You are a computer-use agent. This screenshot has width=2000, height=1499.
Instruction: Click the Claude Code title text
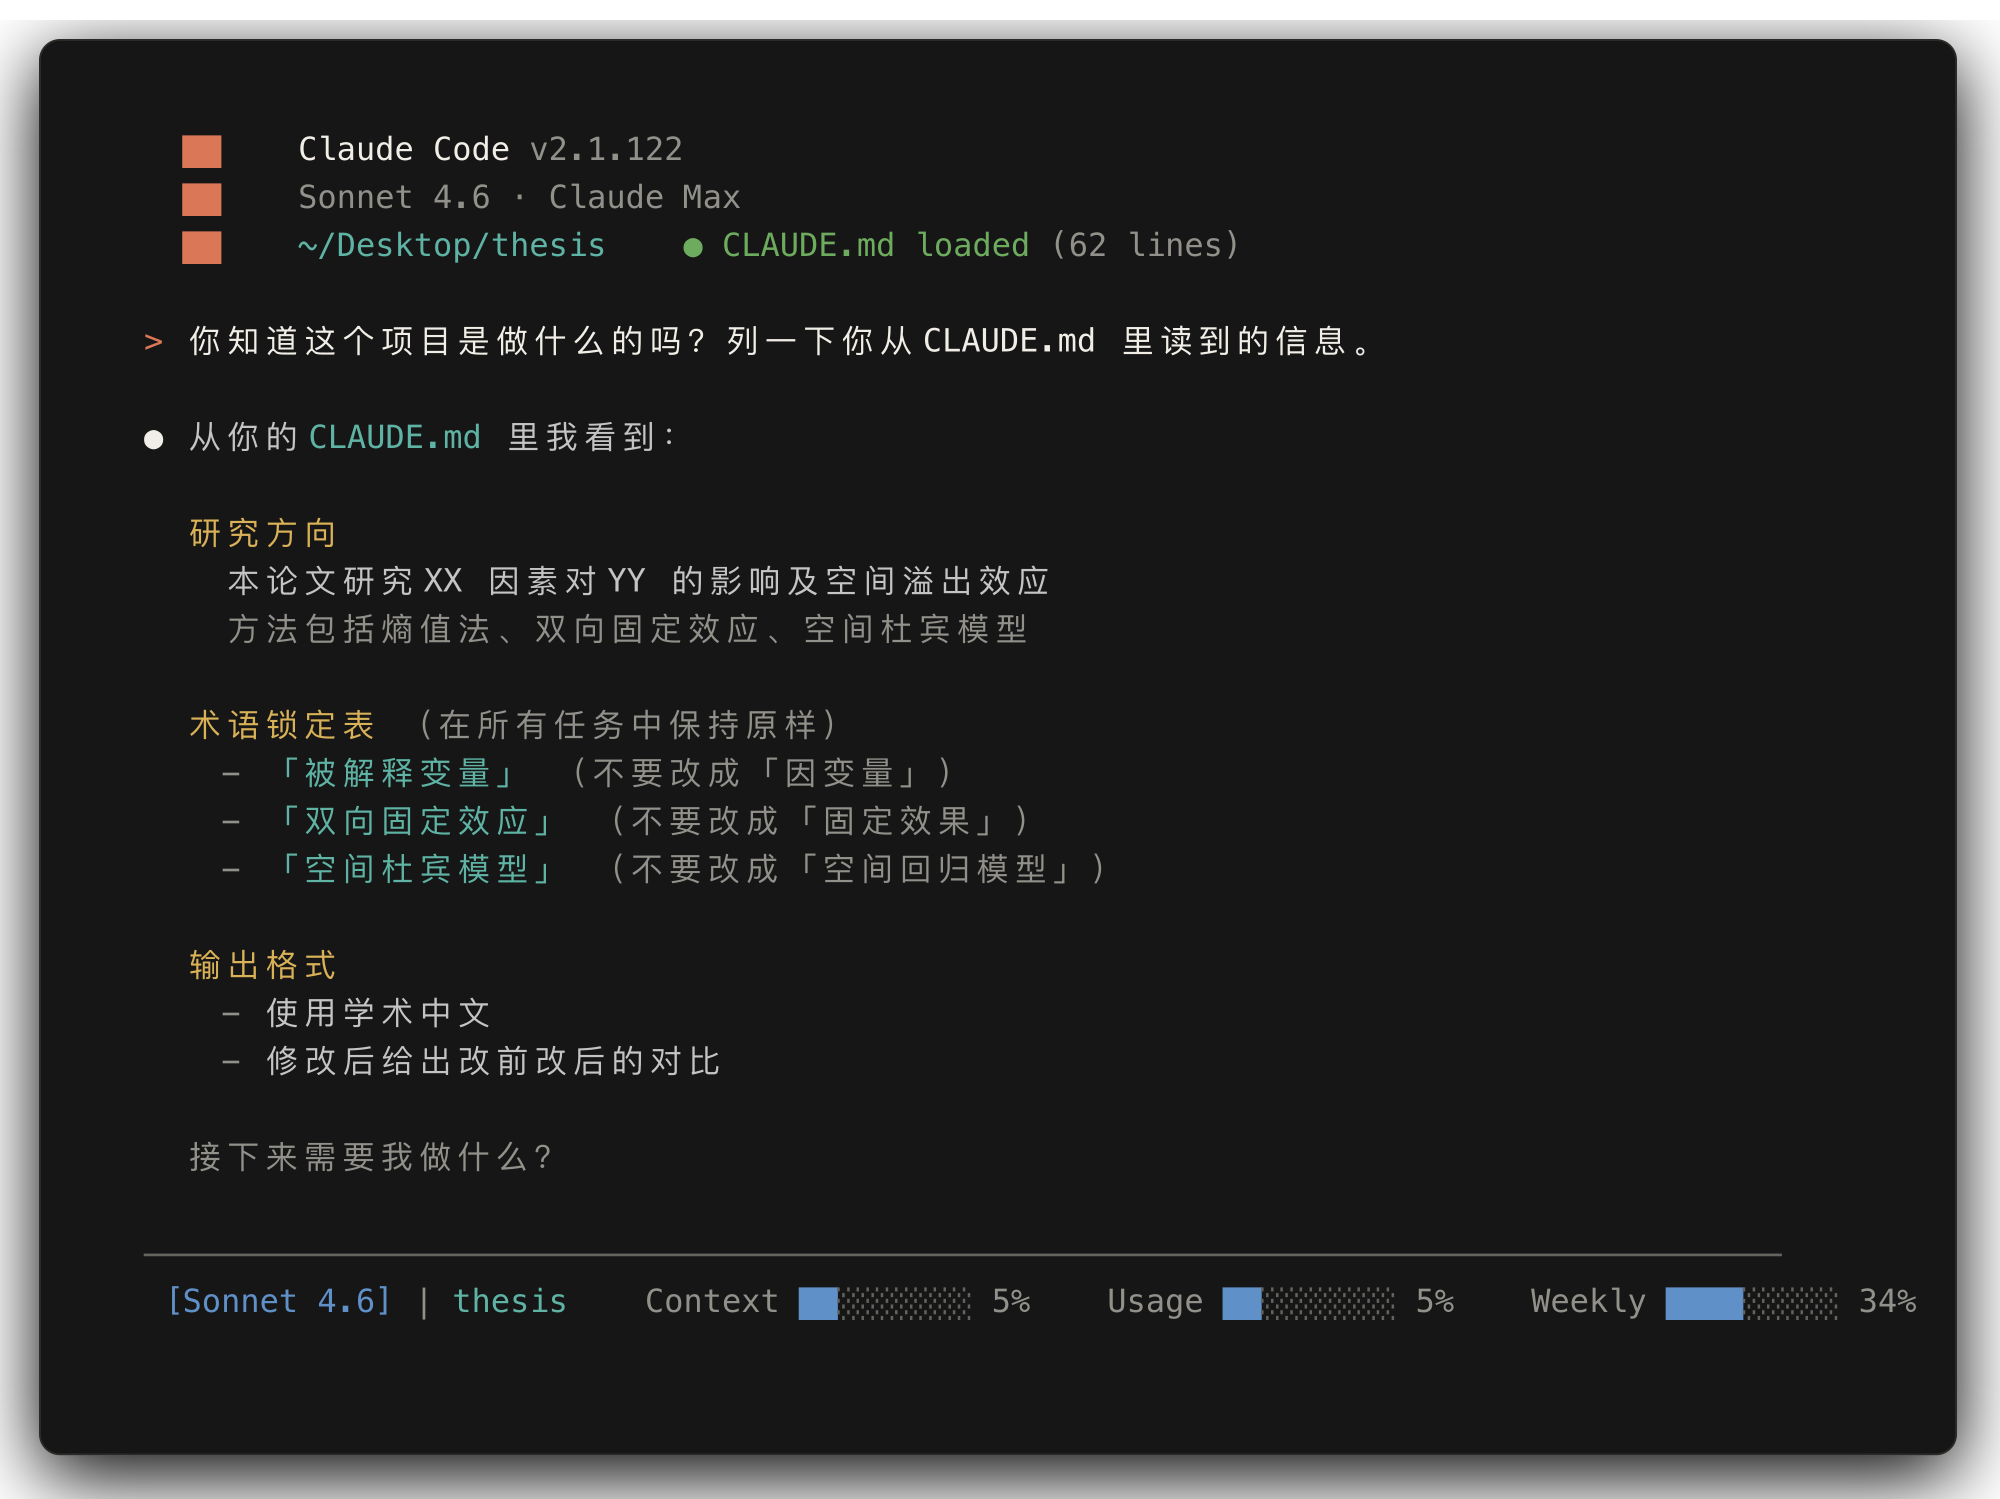(x=404, y=149)
